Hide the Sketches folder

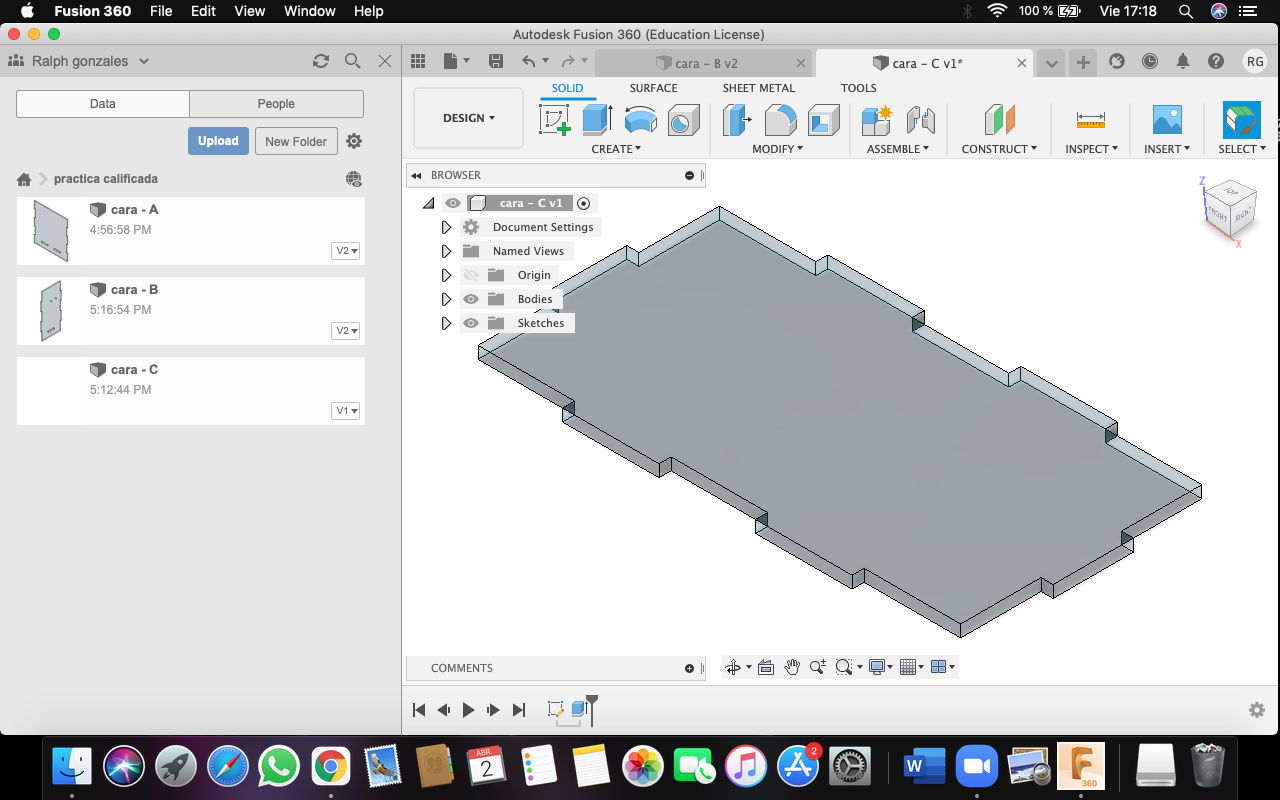click(x=471, y=323)
